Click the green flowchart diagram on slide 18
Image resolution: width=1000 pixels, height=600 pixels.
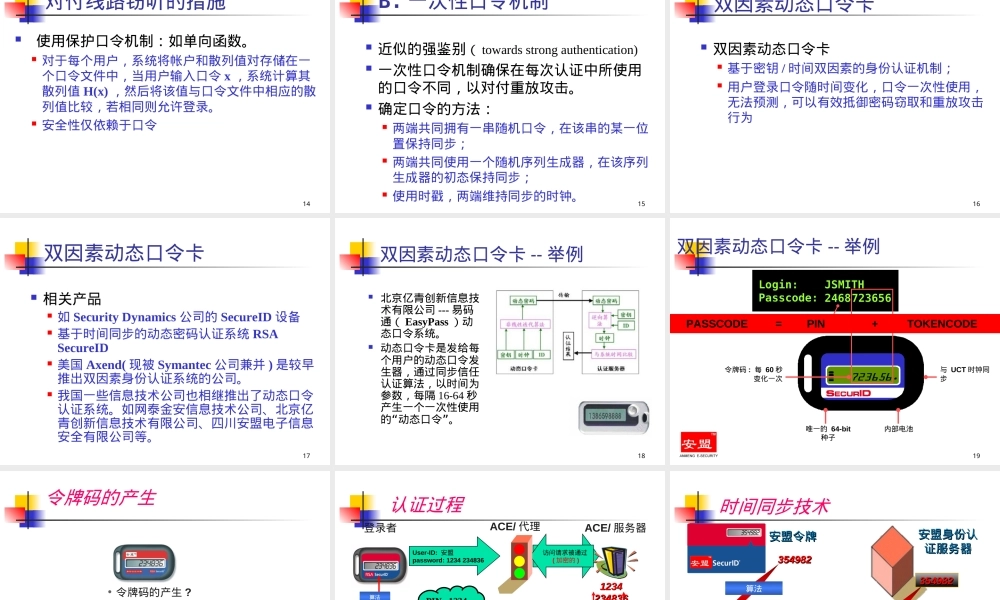pyautogui.click(x=568, y=332)
